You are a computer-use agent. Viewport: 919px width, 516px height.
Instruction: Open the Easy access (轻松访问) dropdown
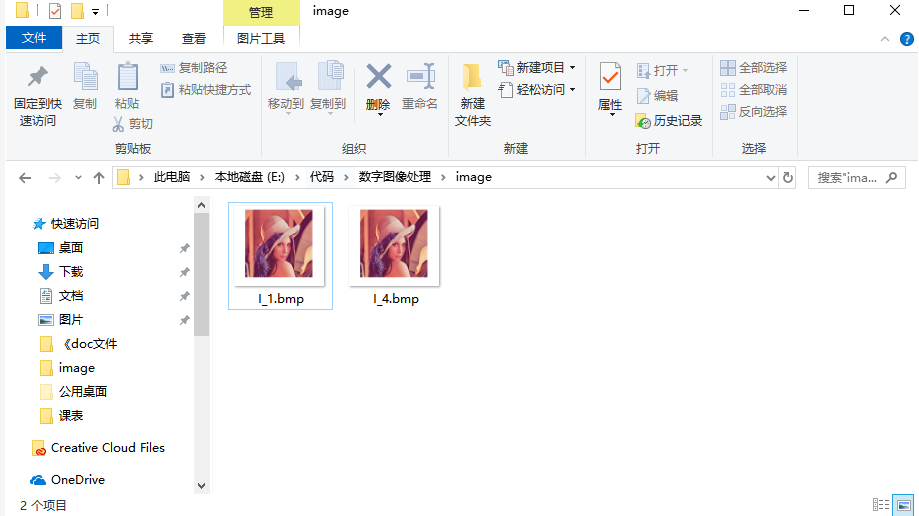click(x=537, y=90)
